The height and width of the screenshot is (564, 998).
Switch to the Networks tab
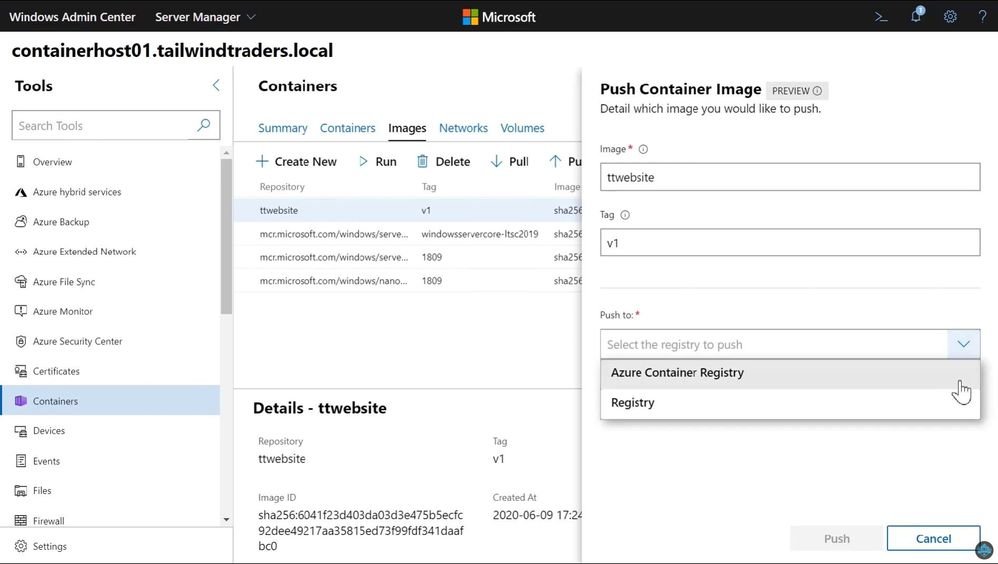click(463, 128)
